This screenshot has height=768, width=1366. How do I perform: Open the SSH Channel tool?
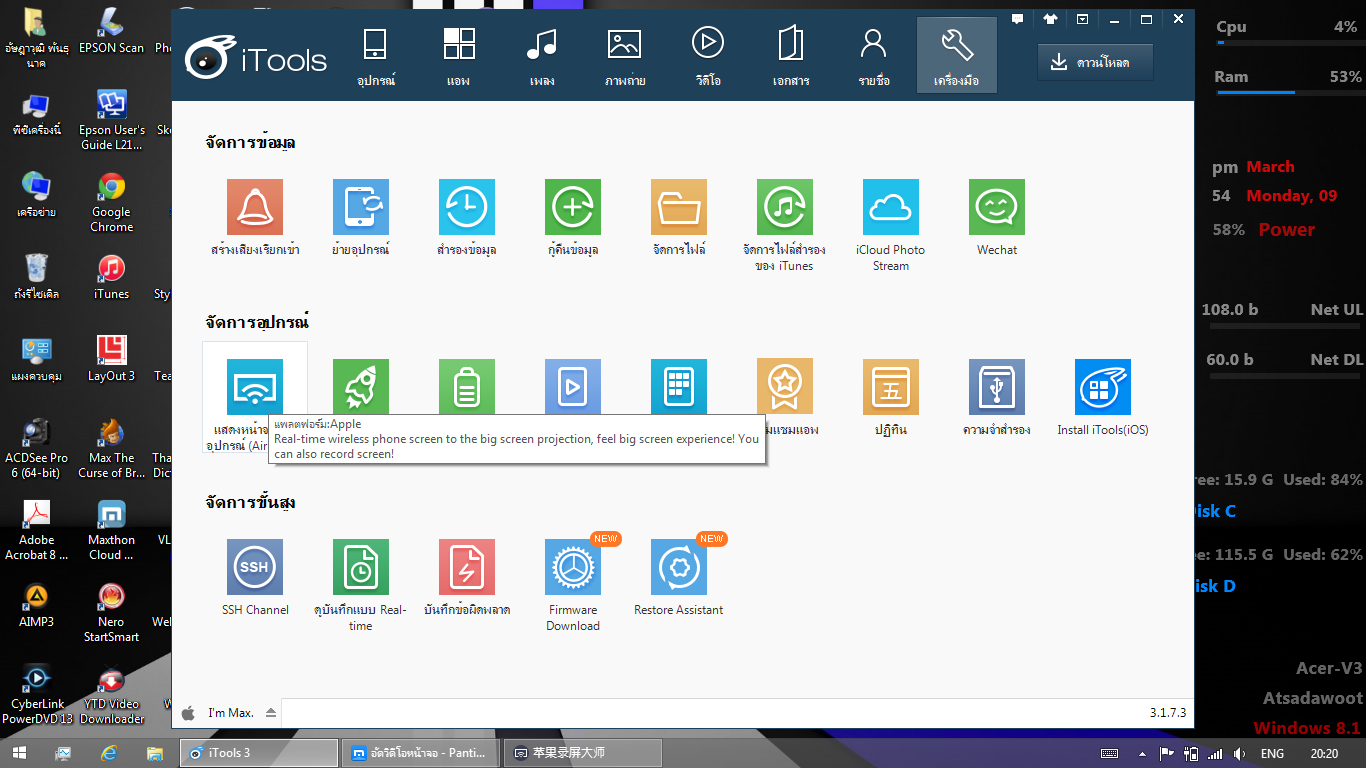pyautogui.click(x=255, y=567)
